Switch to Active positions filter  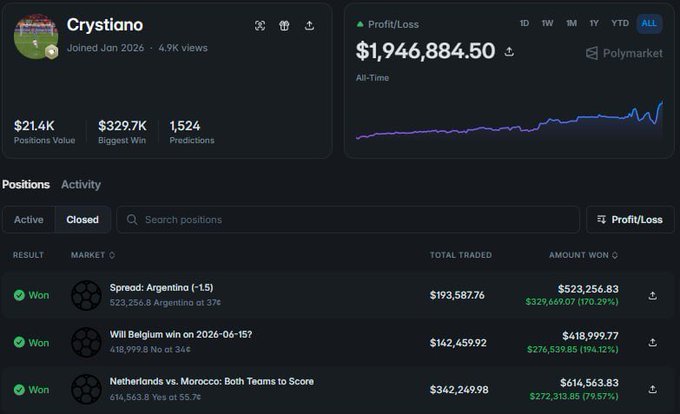(x=29, y=220)
